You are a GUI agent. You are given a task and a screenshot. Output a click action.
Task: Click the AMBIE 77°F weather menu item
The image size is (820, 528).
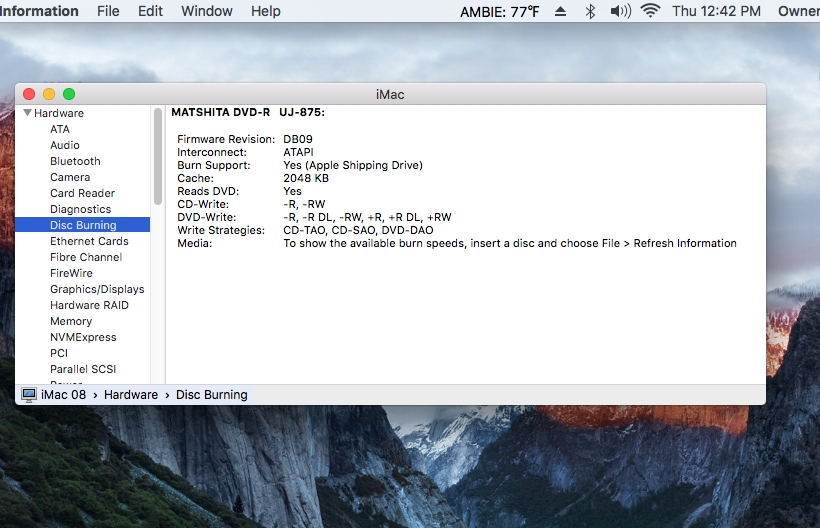click(499, 12)
